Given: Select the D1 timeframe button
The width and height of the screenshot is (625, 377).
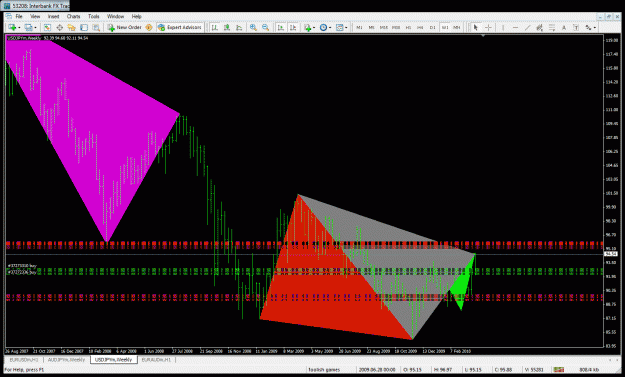Looking at the screenshot, I should point(432,27).
